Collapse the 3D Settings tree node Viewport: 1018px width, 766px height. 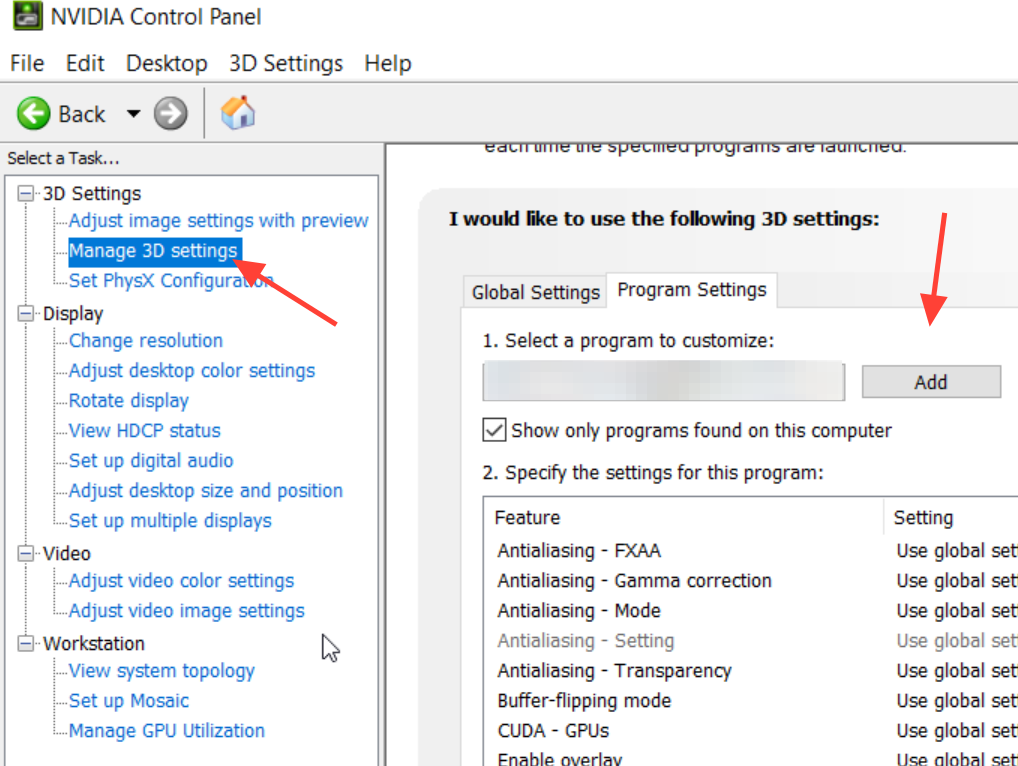click(x=25, y=193)
